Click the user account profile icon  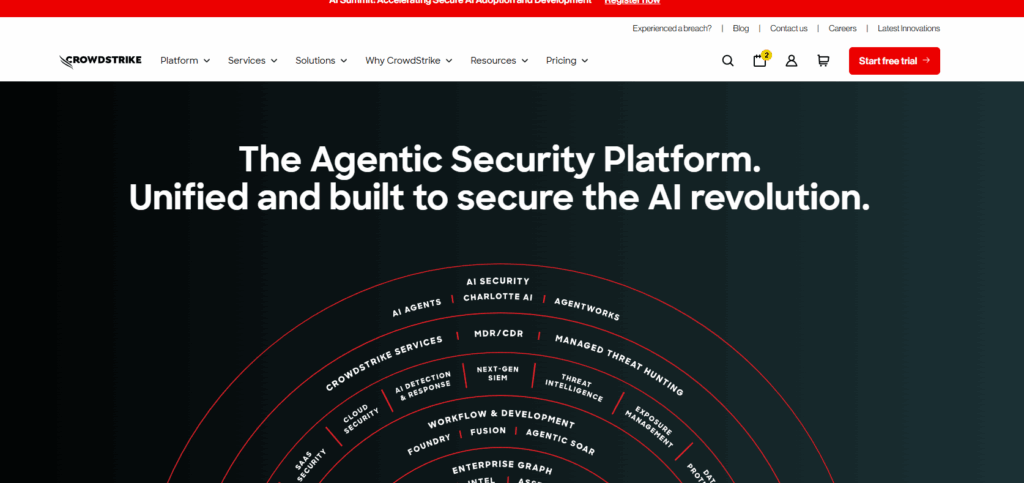click(791, 61)
